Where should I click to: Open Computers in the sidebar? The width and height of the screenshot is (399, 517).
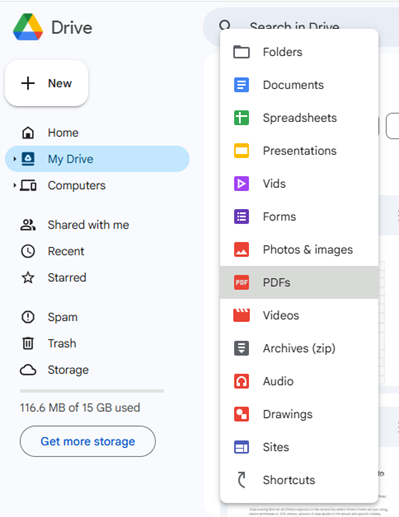click(x=97, y=185)
